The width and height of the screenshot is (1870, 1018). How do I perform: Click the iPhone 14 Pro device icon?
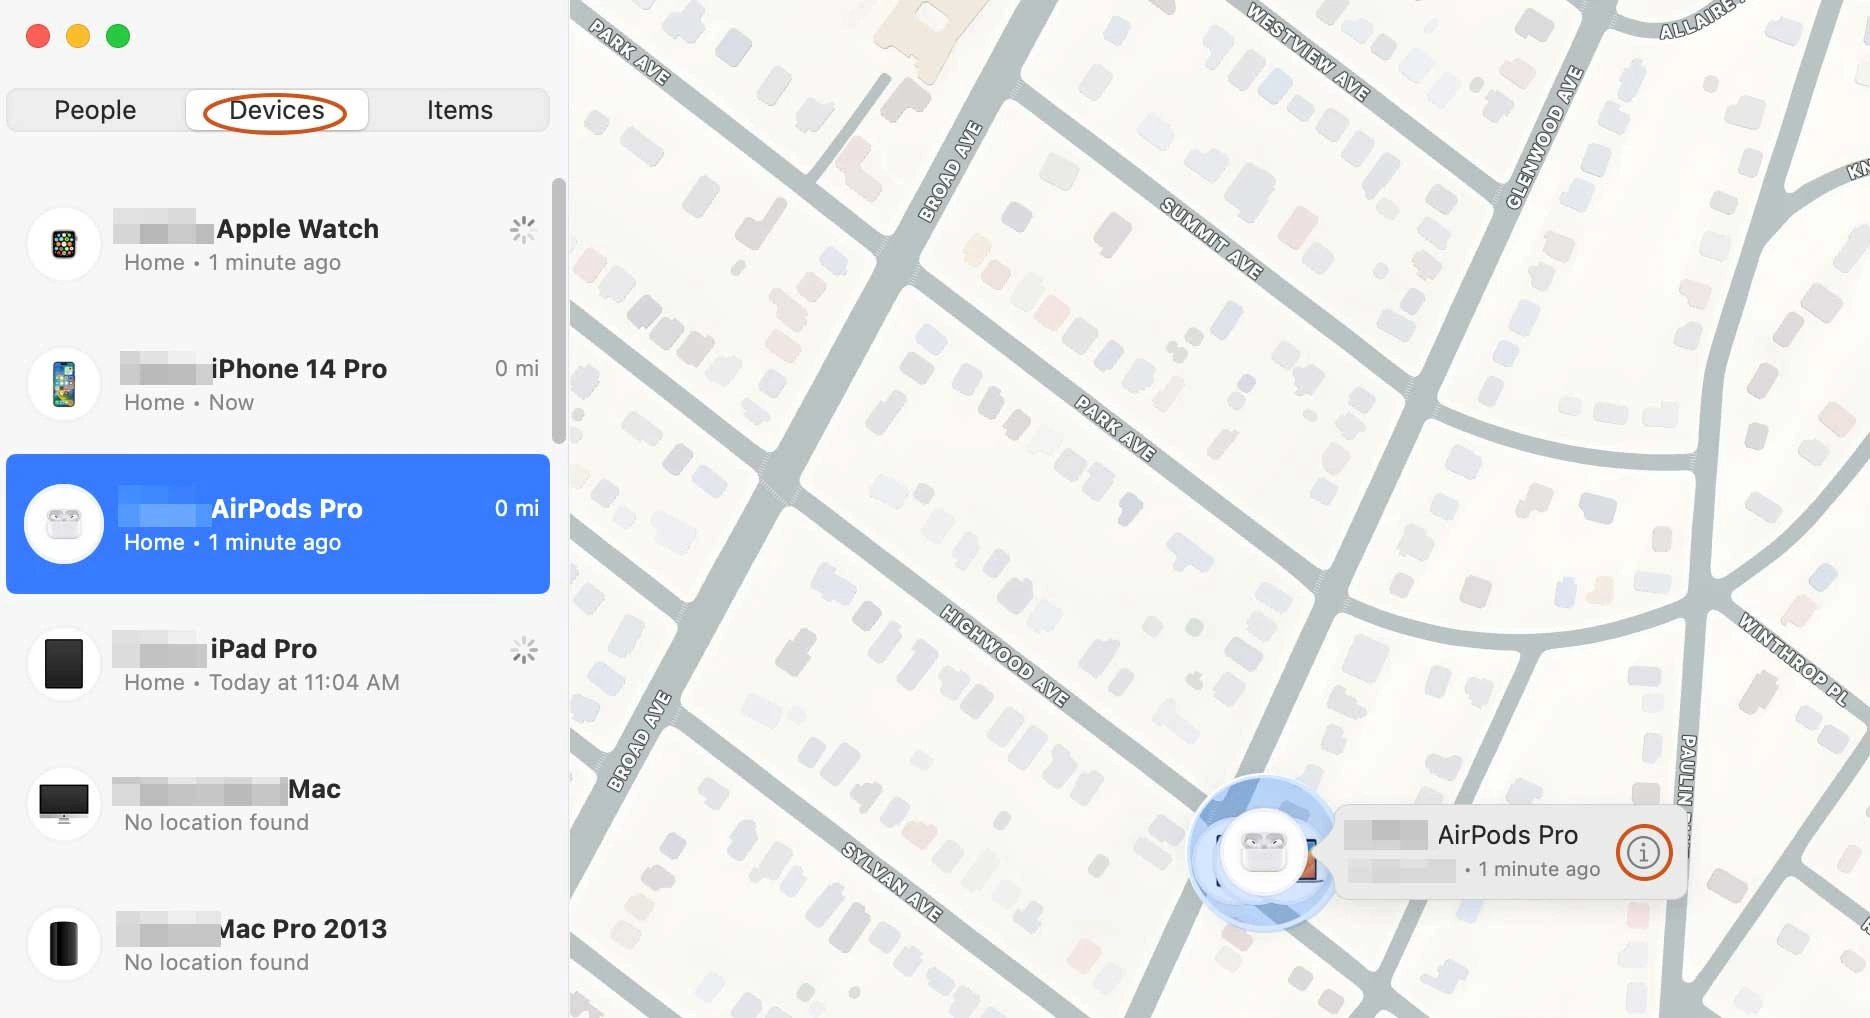[64, 384]
